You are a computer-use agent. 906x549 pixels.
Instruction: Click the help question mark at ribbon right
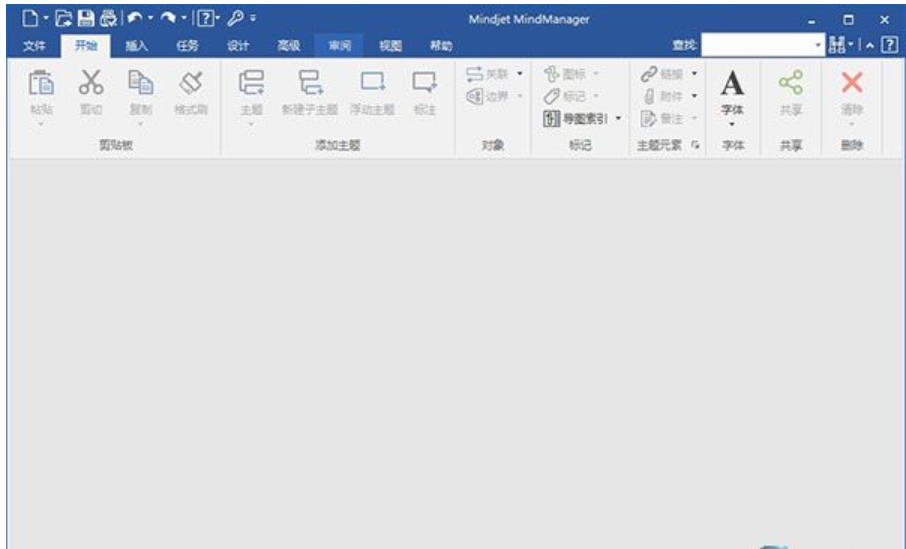click(x=890, y=44)
